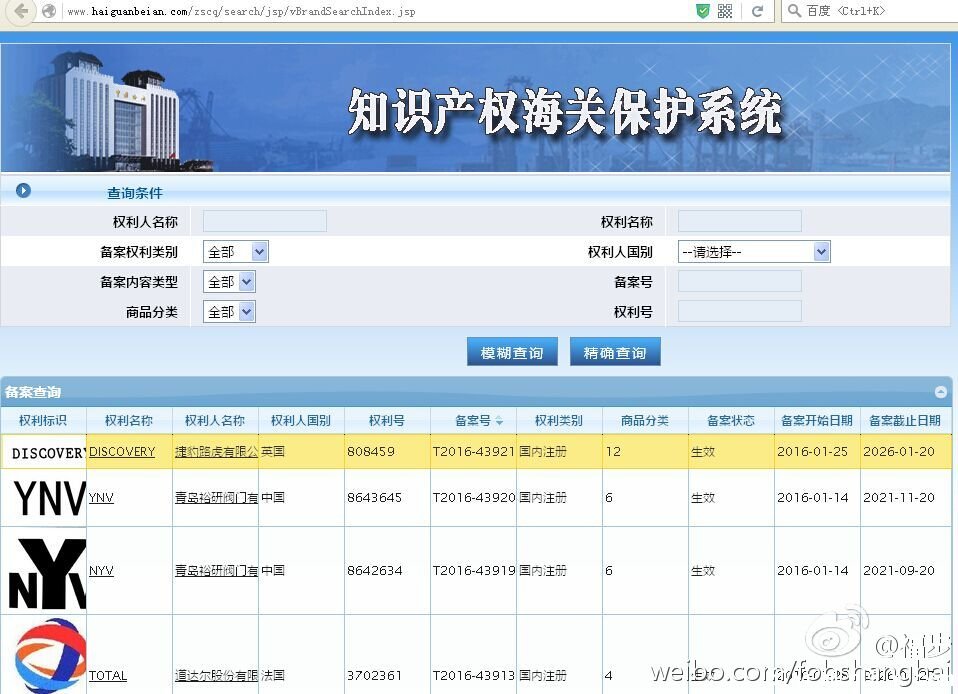Click the green shield security icon
This screenshot has width=958, height=694.
coord(703,11)
